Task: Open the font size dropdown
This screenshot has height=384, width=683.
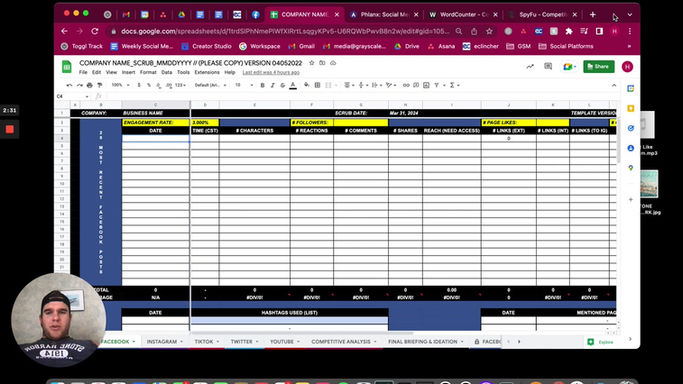Action: [243, 85]
